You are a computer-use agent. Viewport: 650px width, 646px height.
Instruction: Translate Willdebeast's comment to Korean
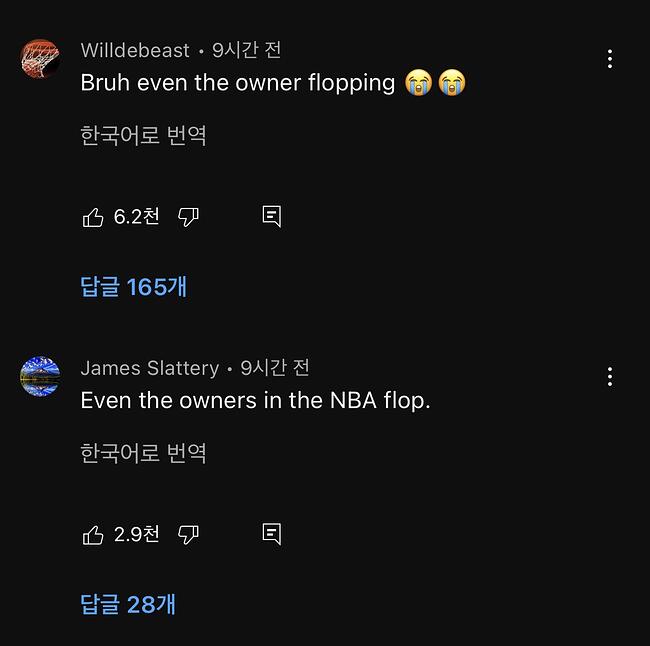pos(143,135)
